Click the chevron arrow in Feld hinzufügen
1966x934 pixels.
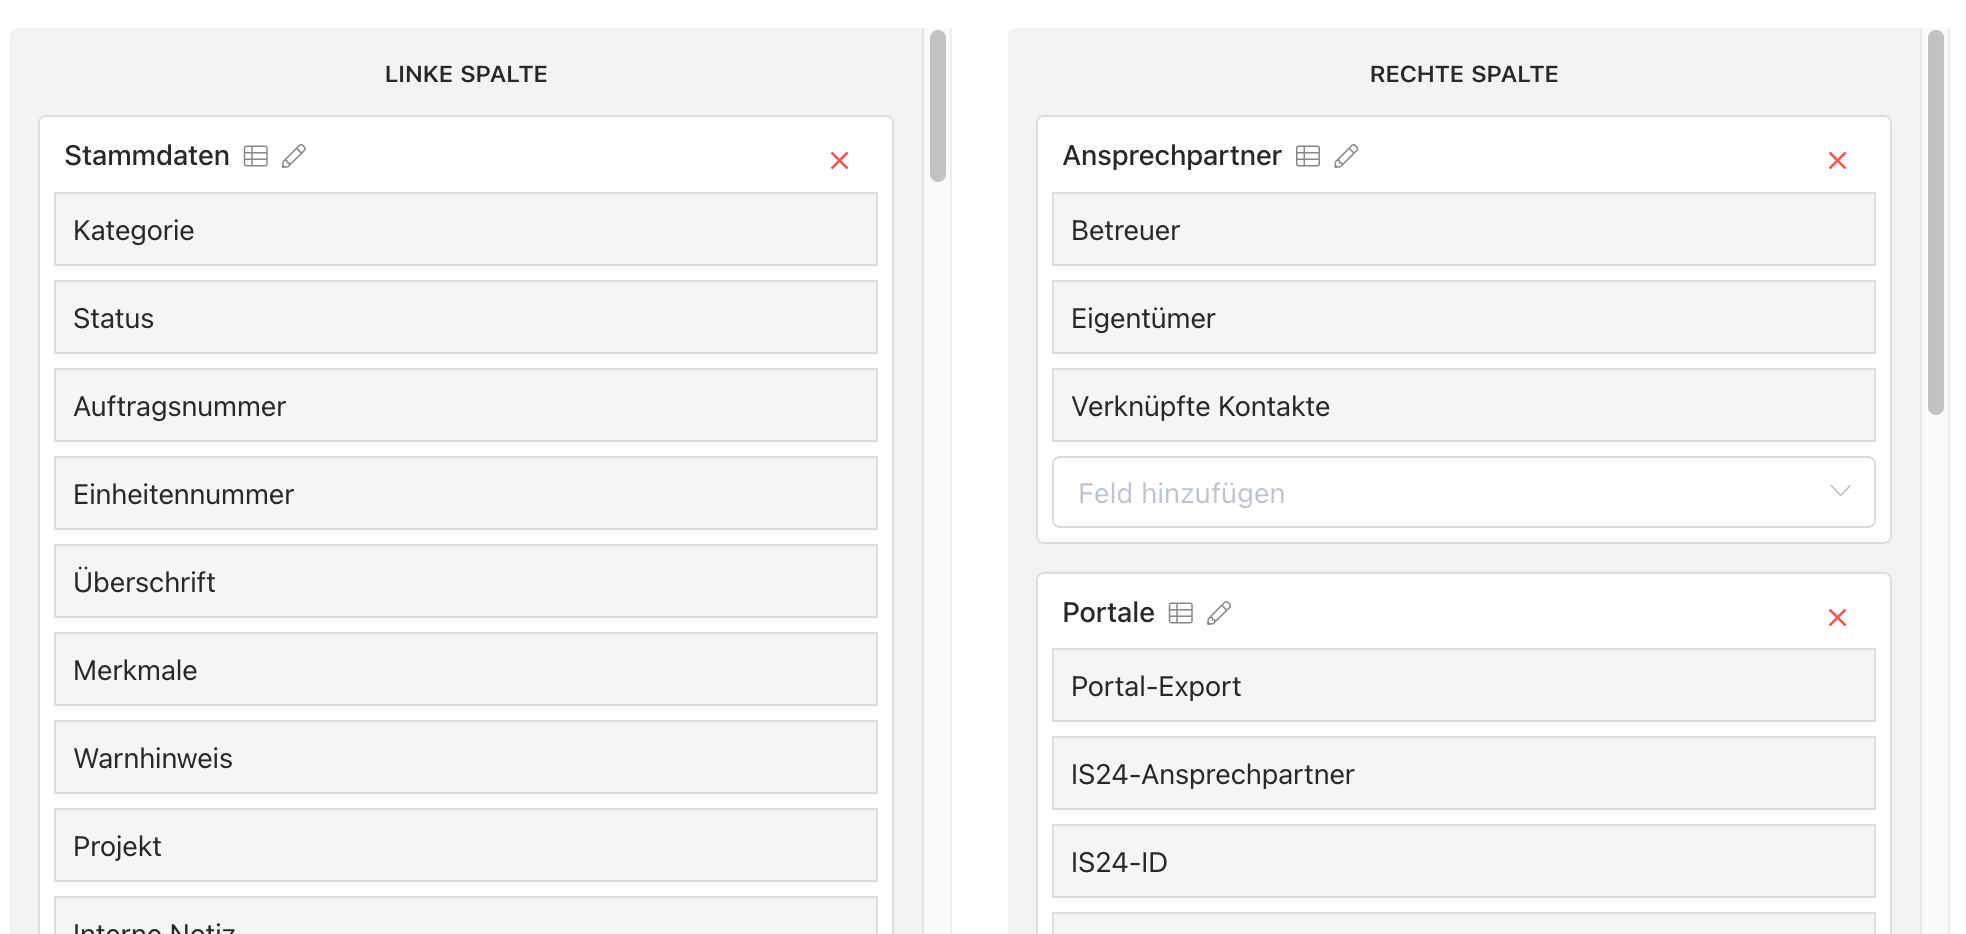pos(1840,491)
